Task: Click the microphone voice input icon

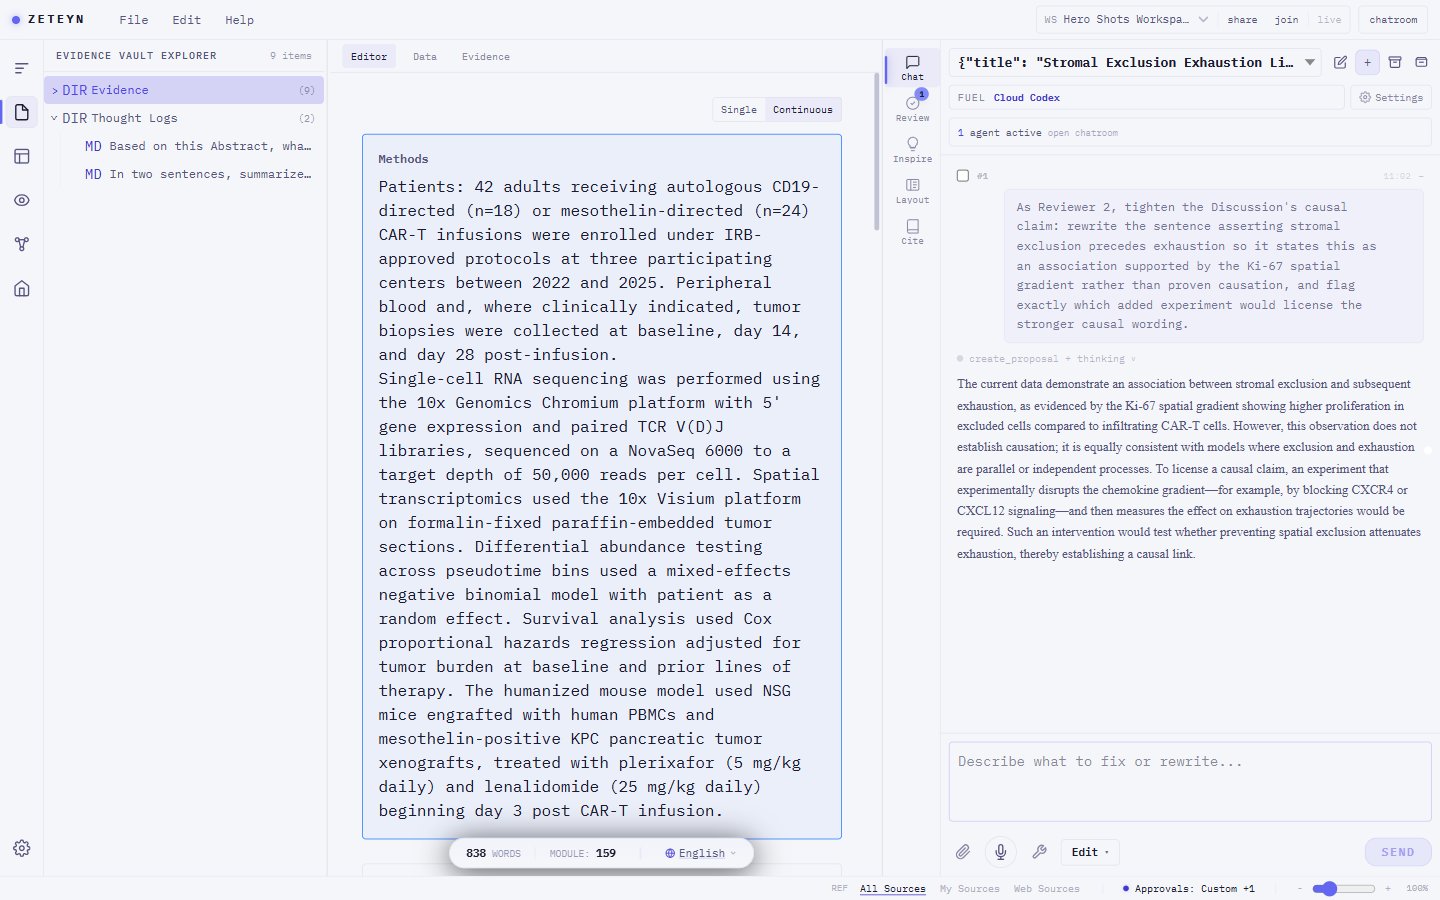Action: (1000, 852)
